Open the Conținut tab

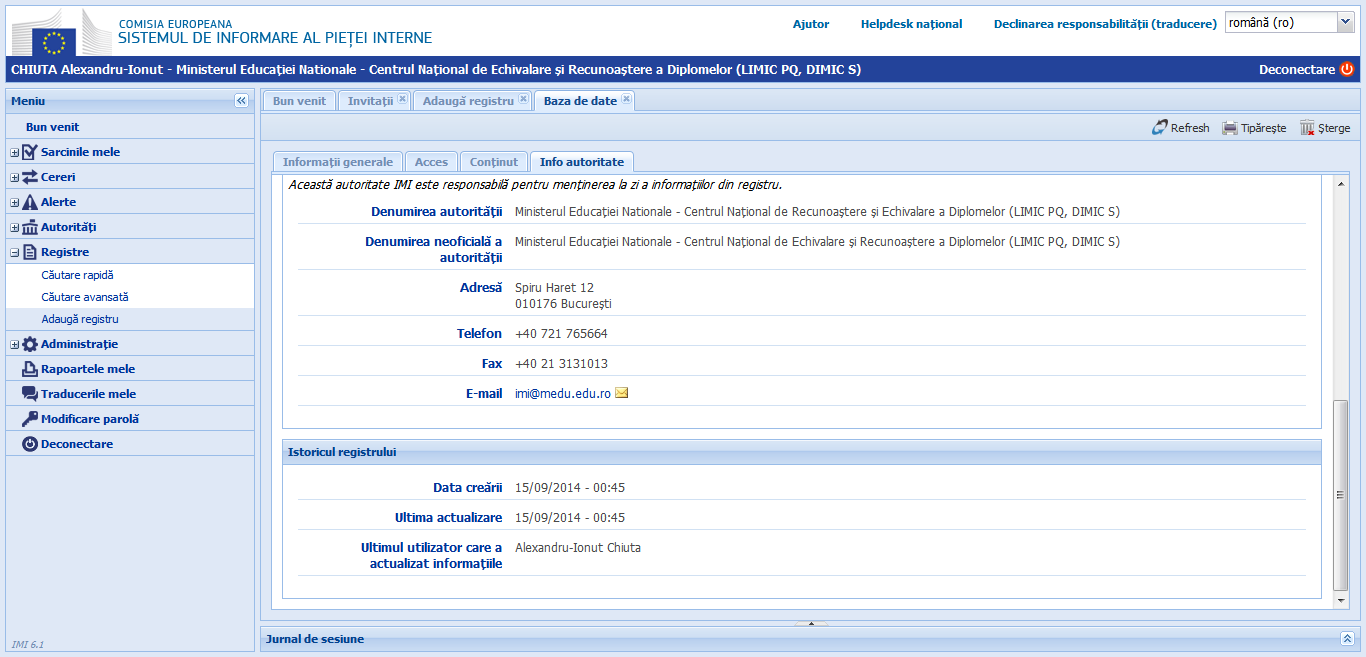[493, 161]
